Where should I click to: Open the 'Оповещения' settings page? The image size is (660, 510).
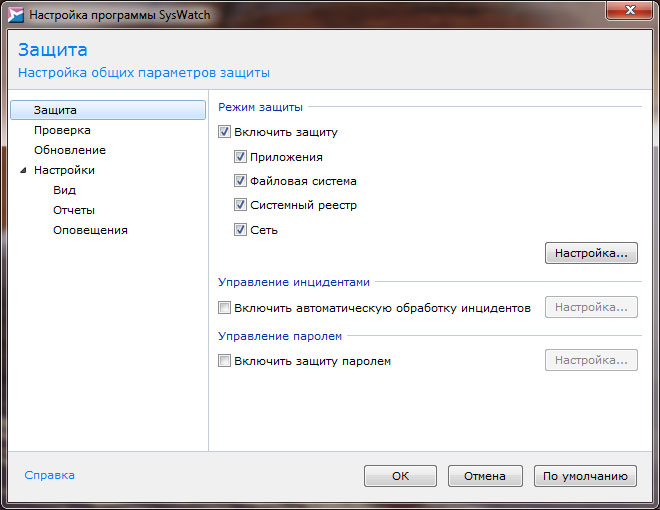click(90, 230)
